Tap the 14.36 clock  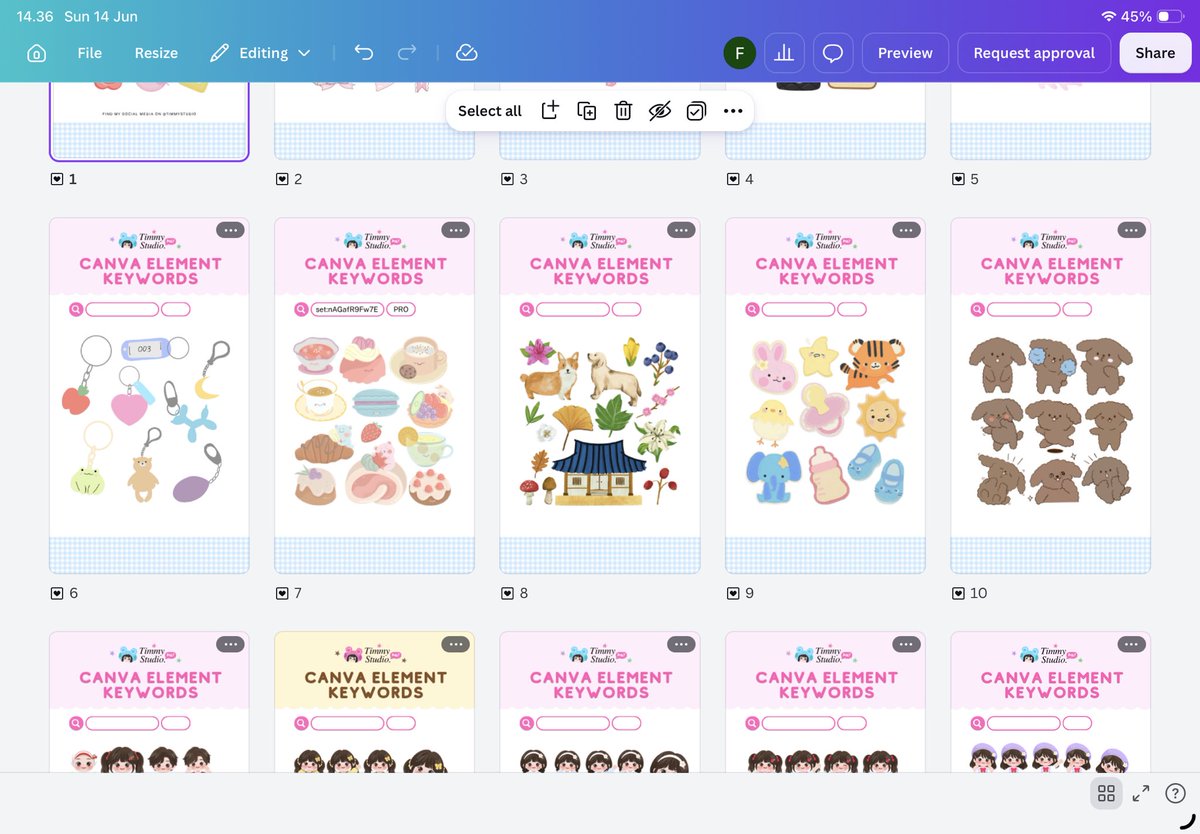(x=35, y=16)
